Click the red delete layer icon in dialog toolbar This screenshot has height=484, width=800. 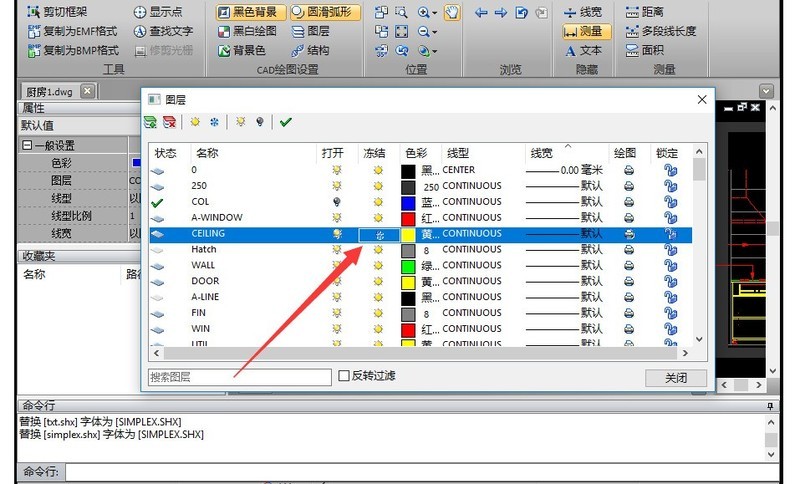(x=169, y=122)
